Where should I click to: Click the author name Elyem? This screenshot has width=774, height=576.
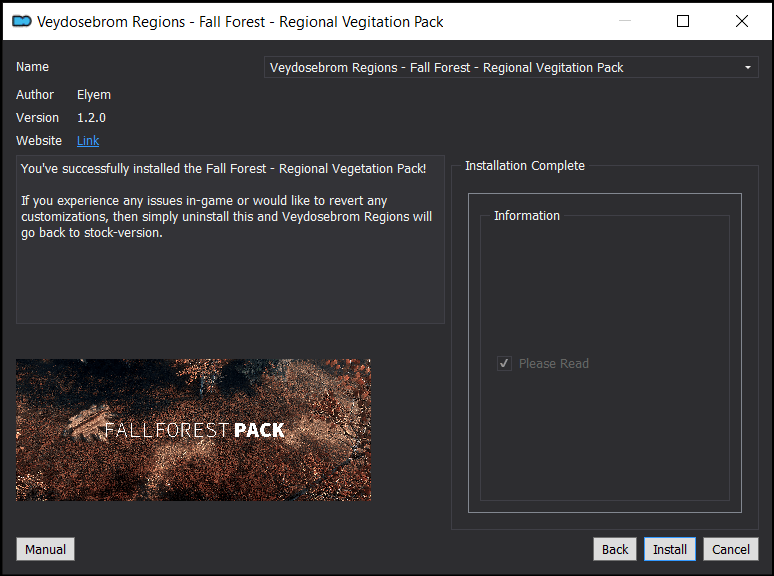click(94, 95)
